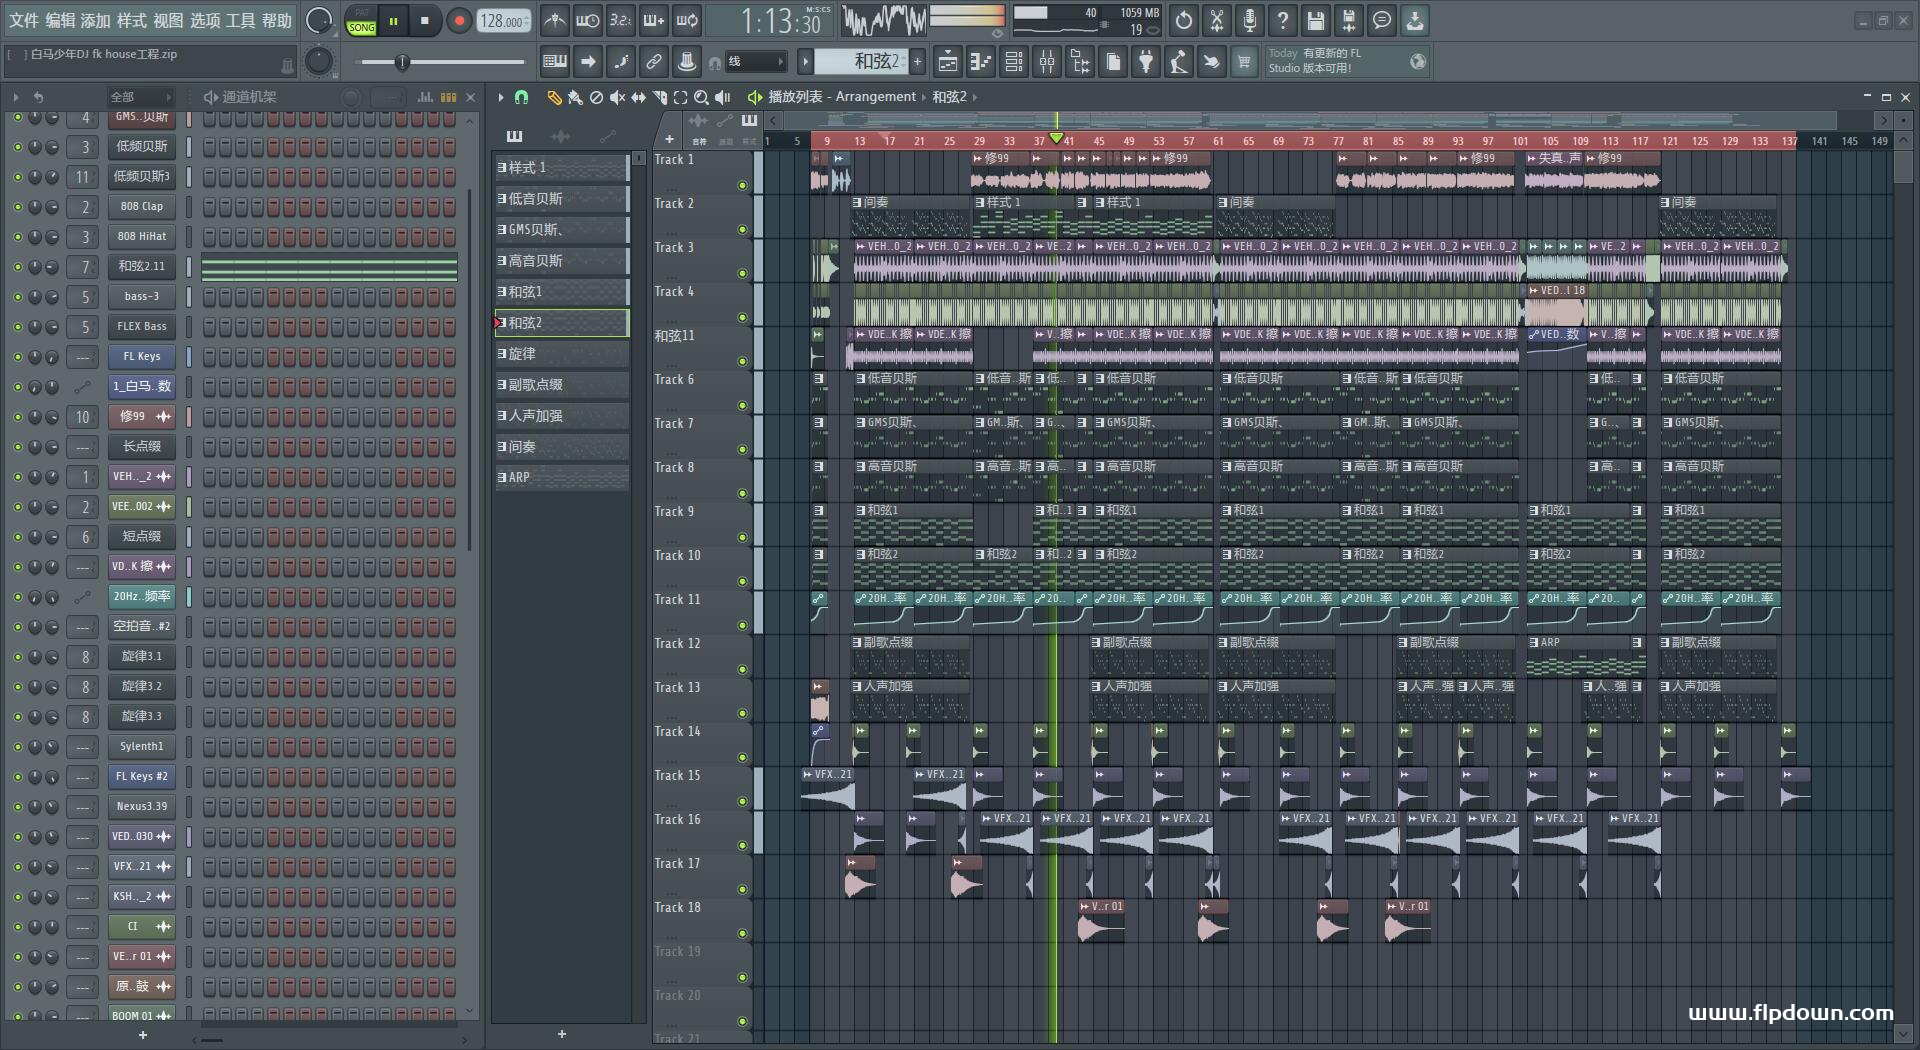The height and width of the screenshot is (1050, 1920).
Task: Mute the Nexus3.39 channel LED
Action: [17, 807]
